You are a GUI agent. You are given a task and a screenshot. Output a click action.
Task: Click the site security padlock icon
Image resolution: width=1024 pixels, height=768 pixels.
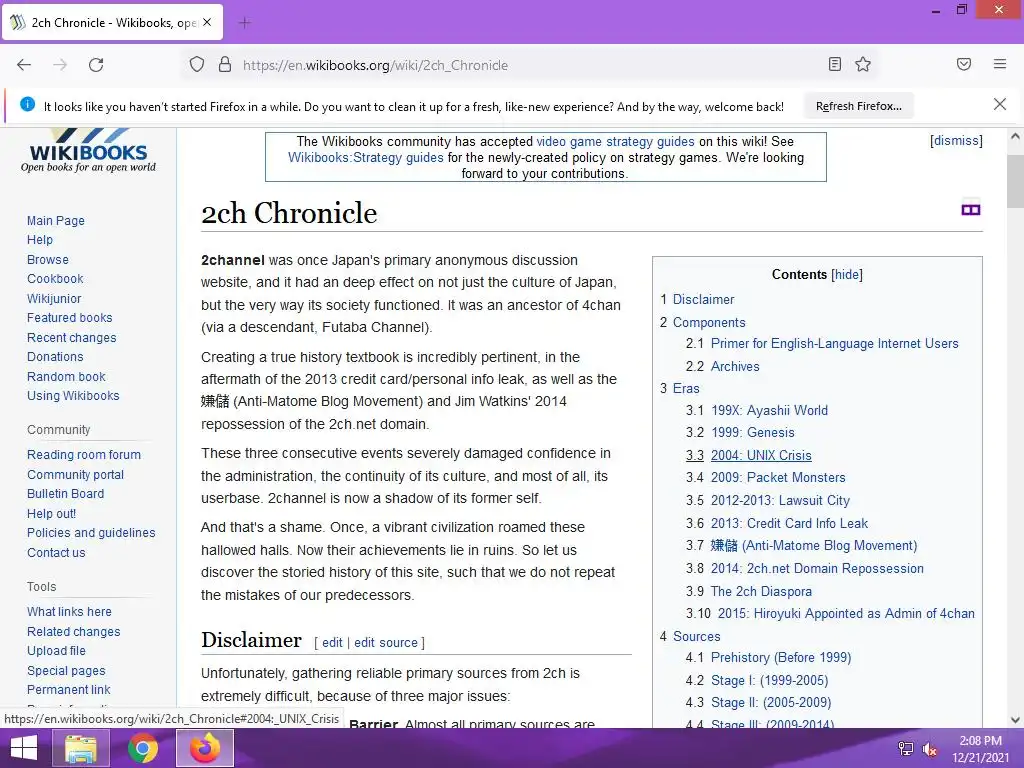click(x=225, y=64)
